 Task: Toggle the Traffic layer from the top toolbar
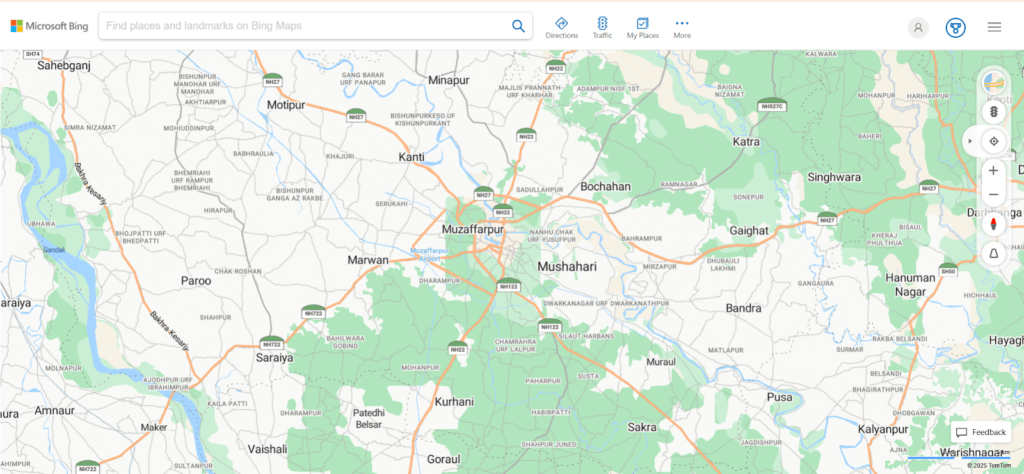[602, 28]
